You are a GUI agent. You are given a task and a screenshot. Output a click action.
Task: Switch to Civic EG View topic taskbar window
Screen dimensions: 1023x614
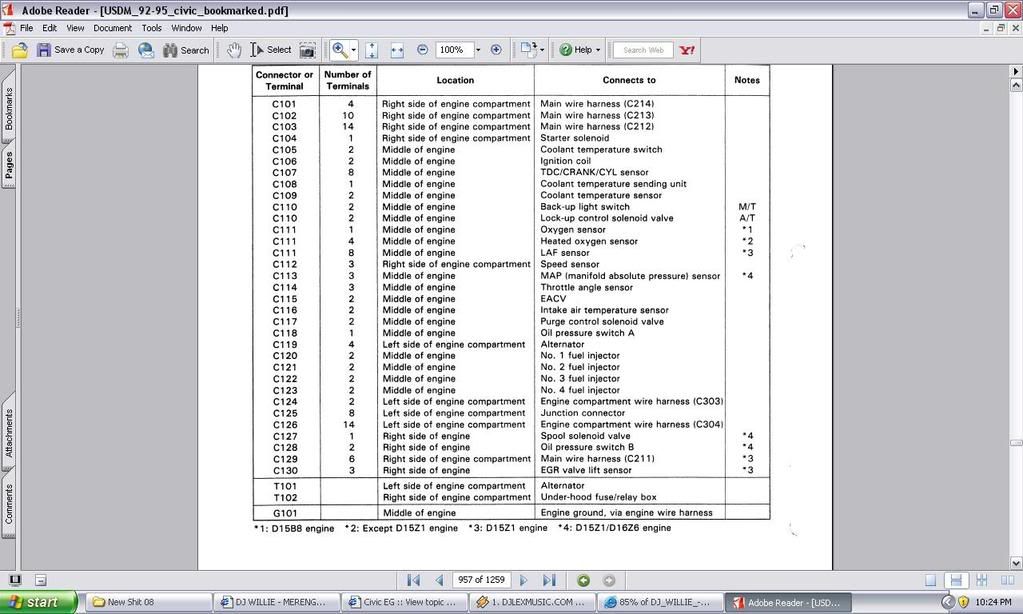pos(405,602)
